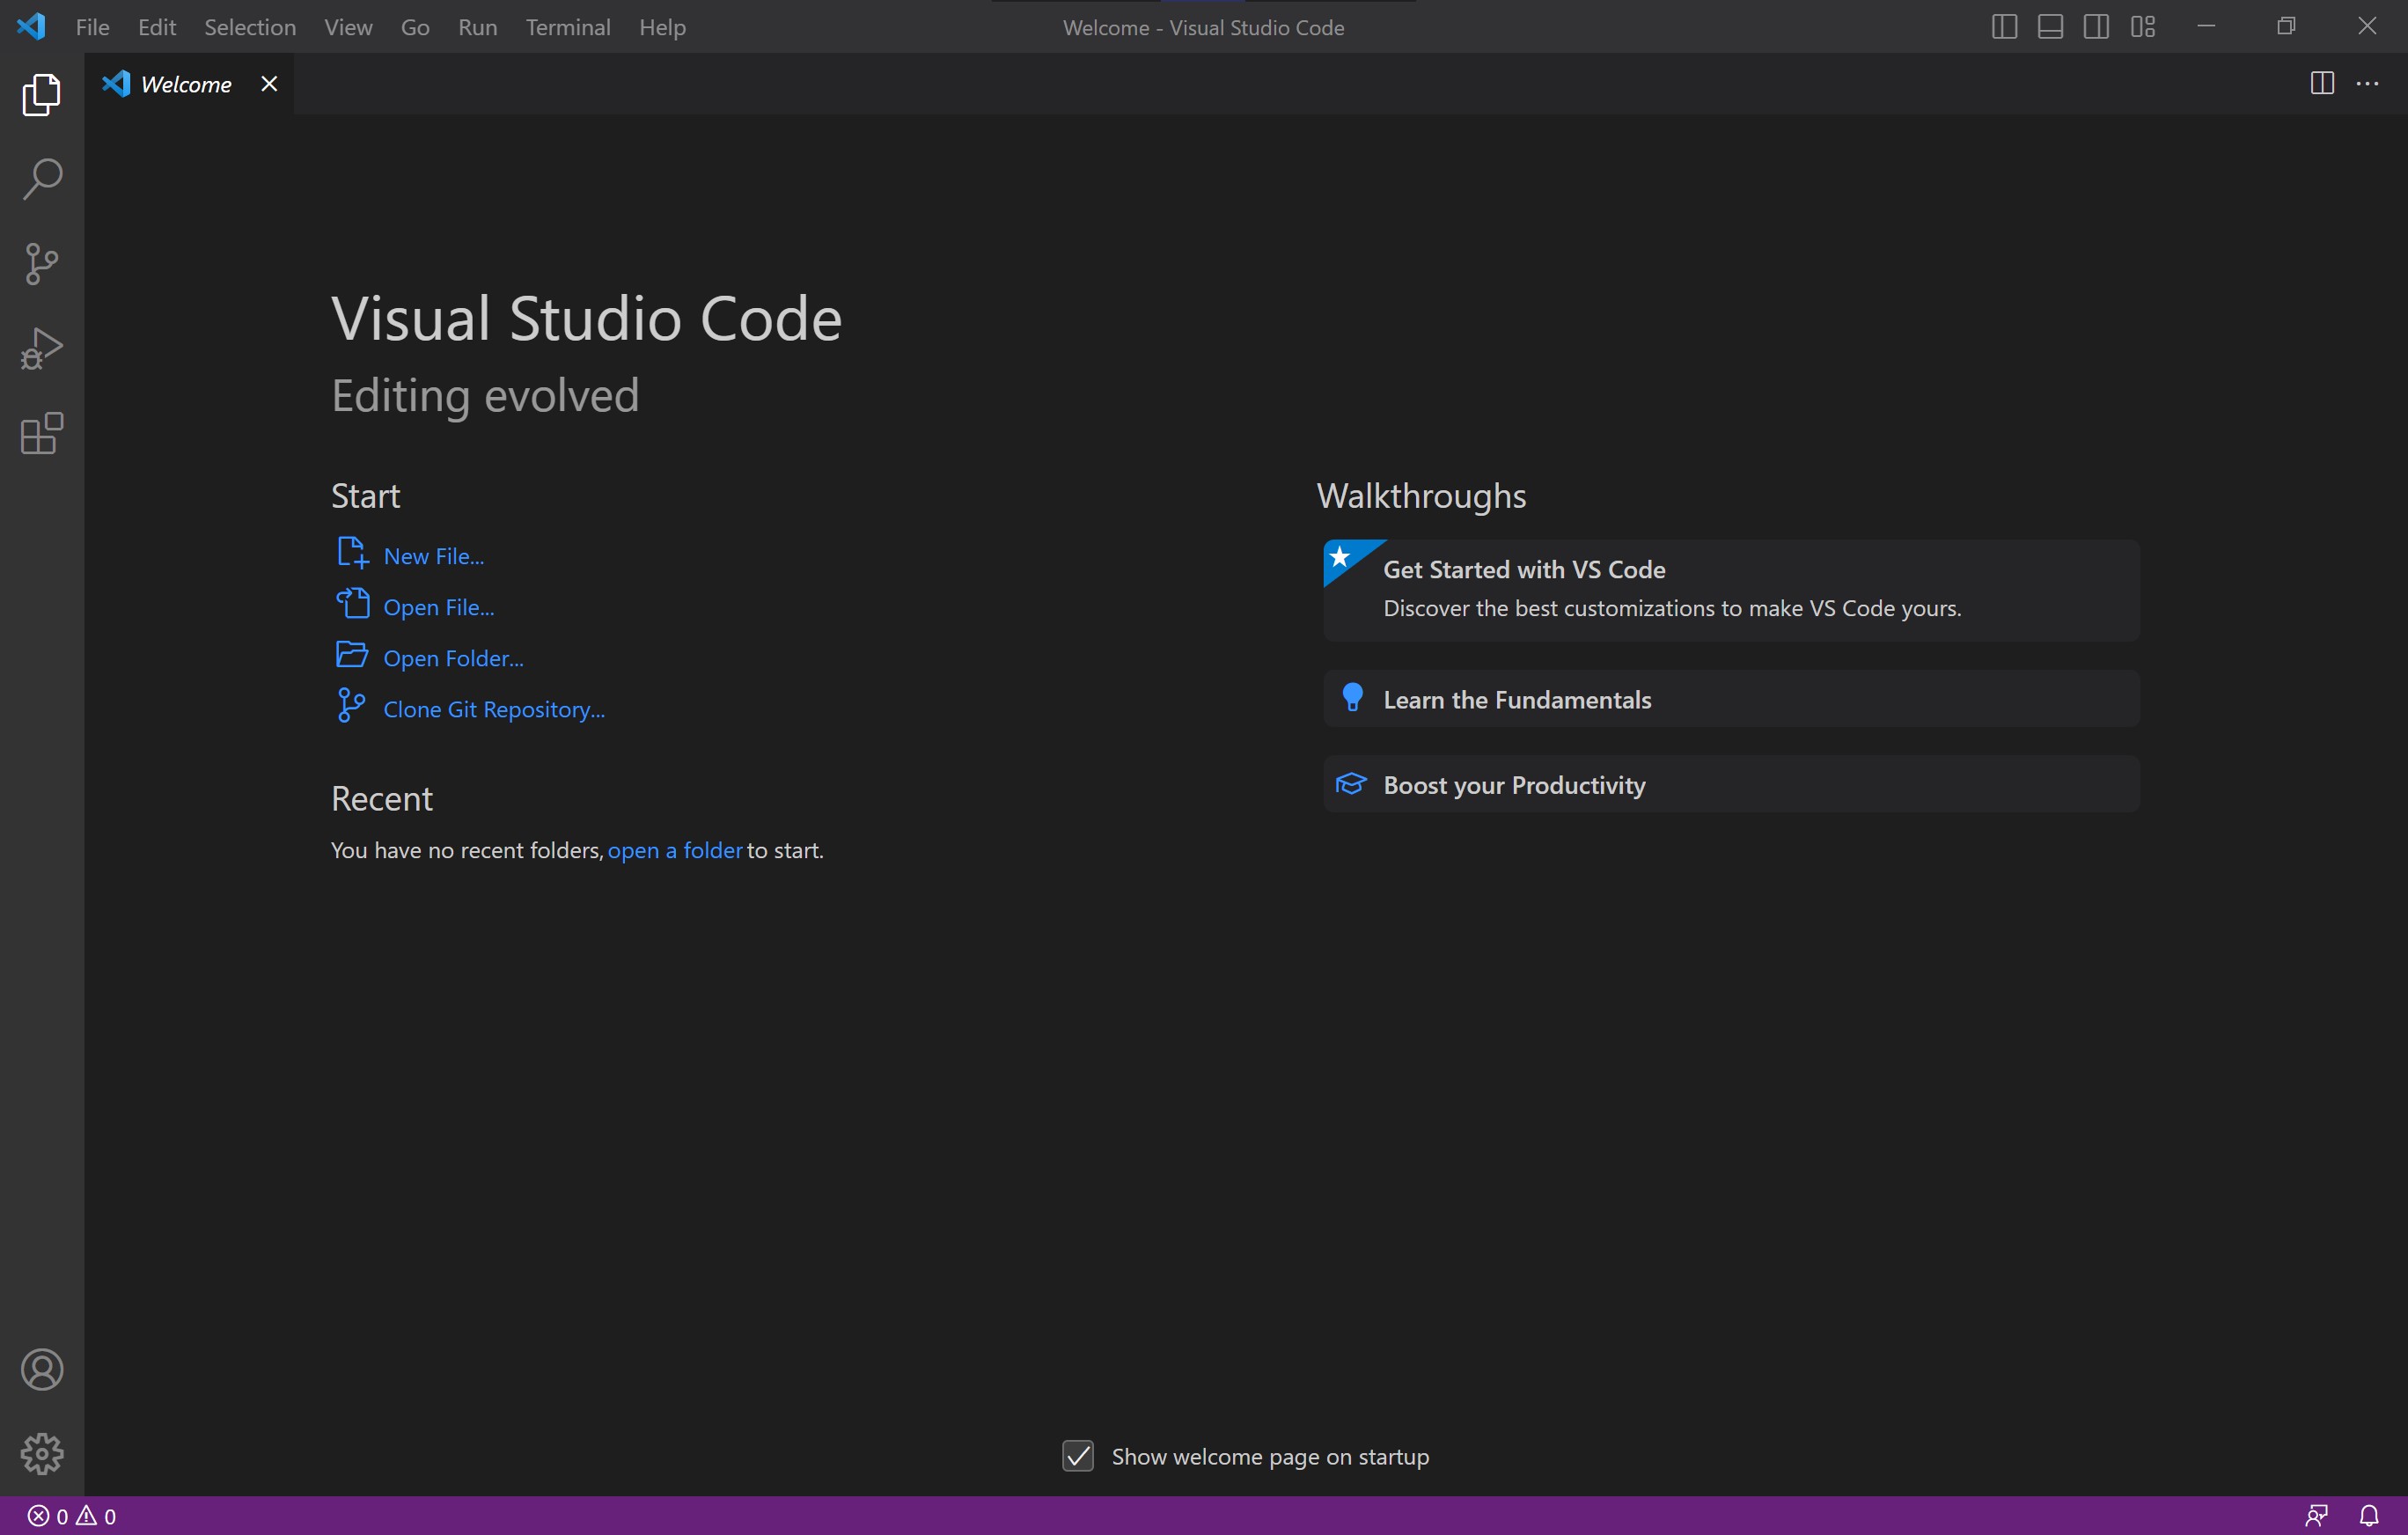Open the Manage gear icon
Image resolution: width=2408 pixels, height=1535 pixels.
[42, 1453]
